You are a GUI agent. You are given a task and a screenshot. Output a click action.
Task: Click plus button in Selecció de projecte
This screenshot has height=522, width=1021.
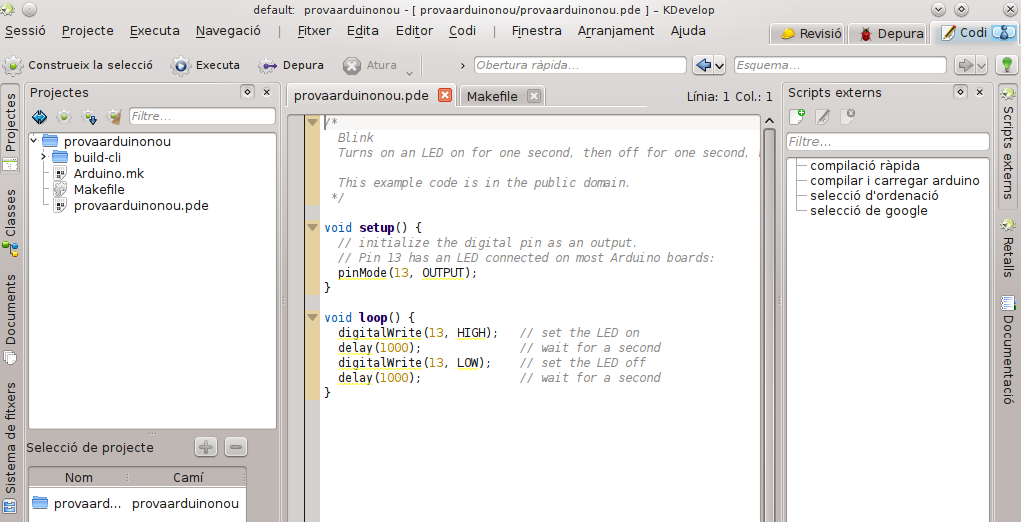tap(206, 447)
